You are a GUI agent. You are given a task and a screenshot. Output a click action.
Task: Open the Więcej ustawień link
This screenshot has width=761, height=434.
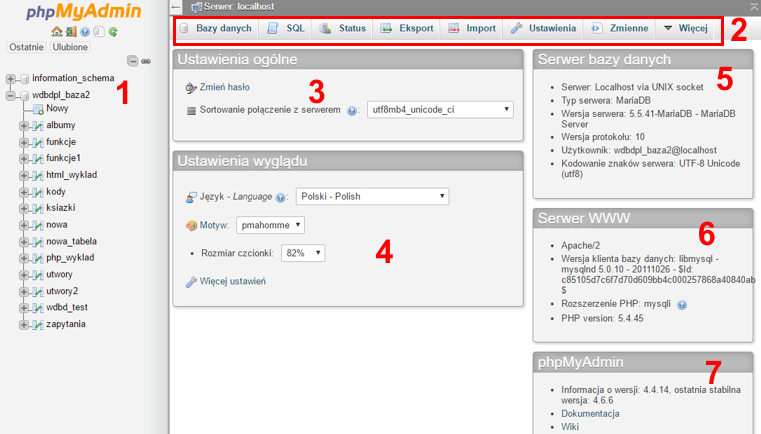click(232, 282)
